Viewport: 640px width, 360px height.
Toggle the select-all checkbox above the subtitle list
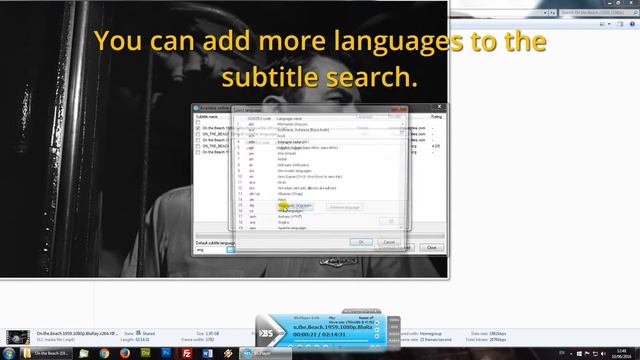point(198,122)
